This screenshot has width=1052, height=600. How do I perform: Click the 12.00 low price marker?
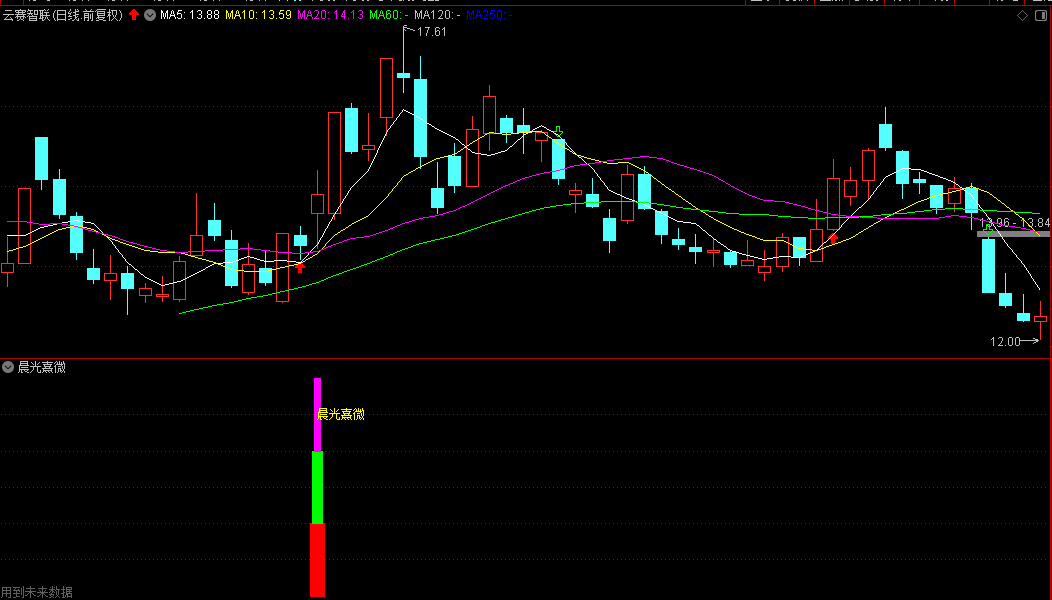coord(1005,342)
